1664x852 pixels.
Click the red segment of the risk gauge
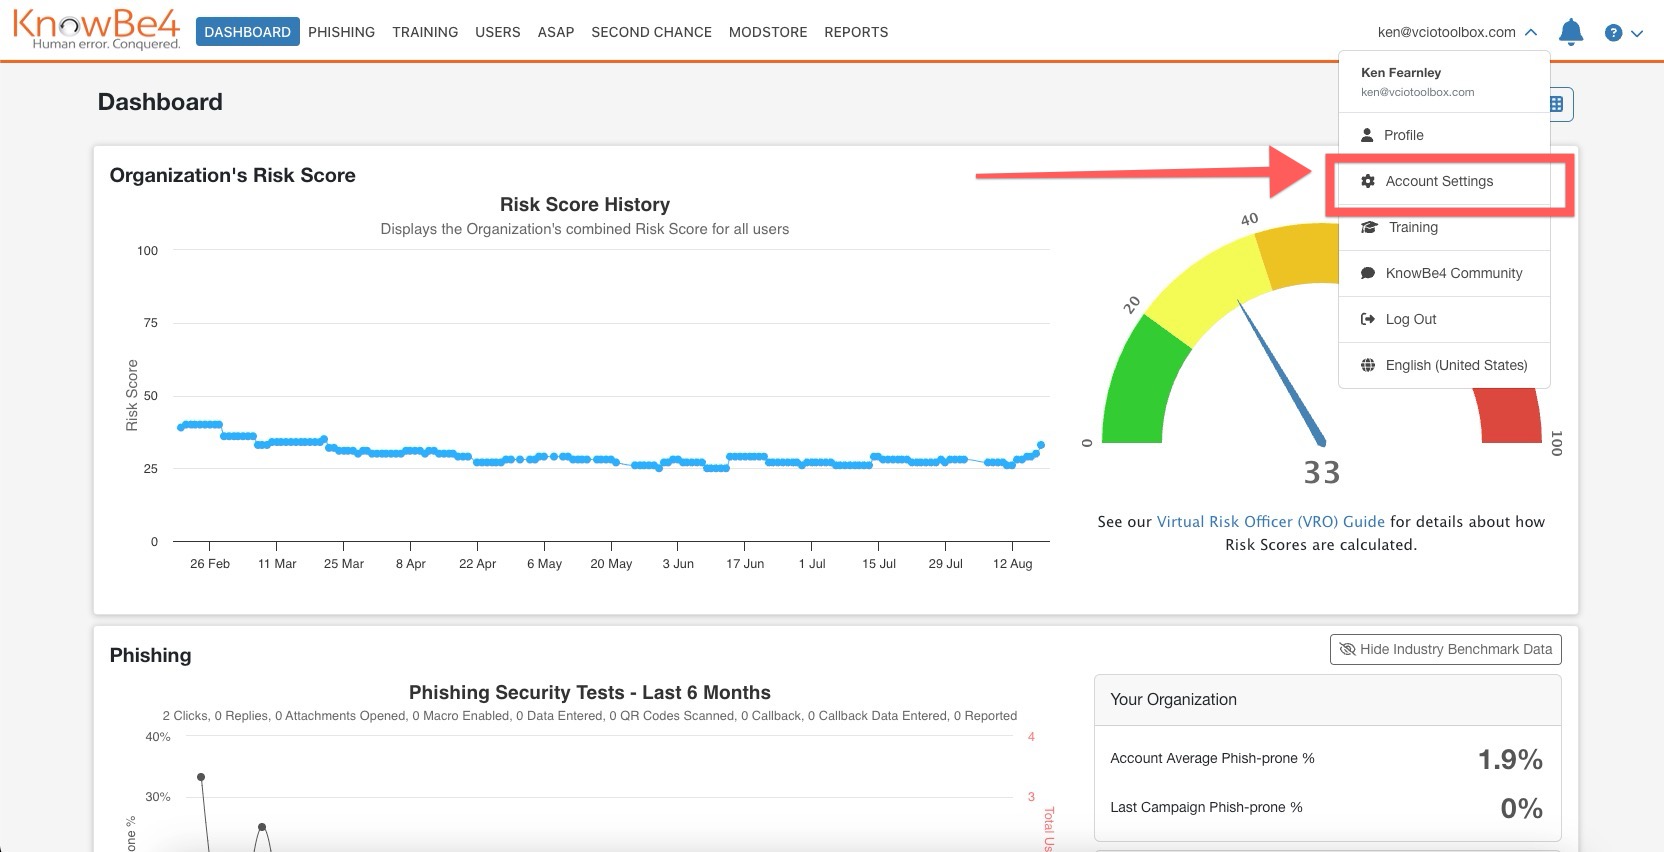click(x=1511, y=415)
